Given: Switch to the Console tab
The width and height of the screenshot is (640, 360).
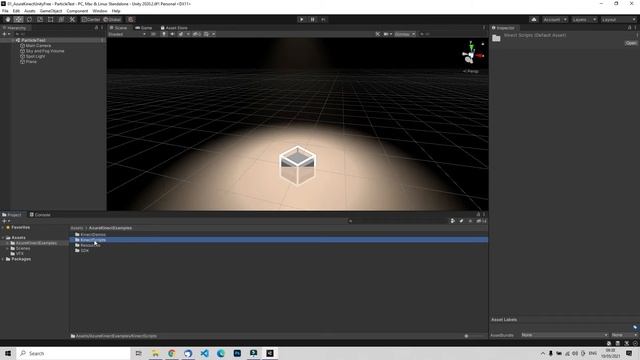Looking at the screenshot, I should pyautogui.click(x=40, y=215).
